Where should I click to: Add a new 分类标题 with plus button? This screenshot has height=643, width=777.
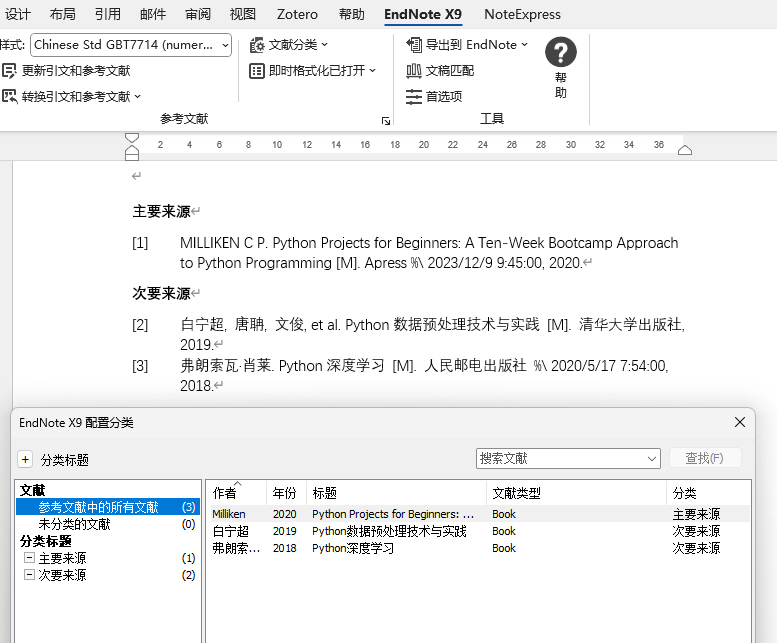point(25,459)
